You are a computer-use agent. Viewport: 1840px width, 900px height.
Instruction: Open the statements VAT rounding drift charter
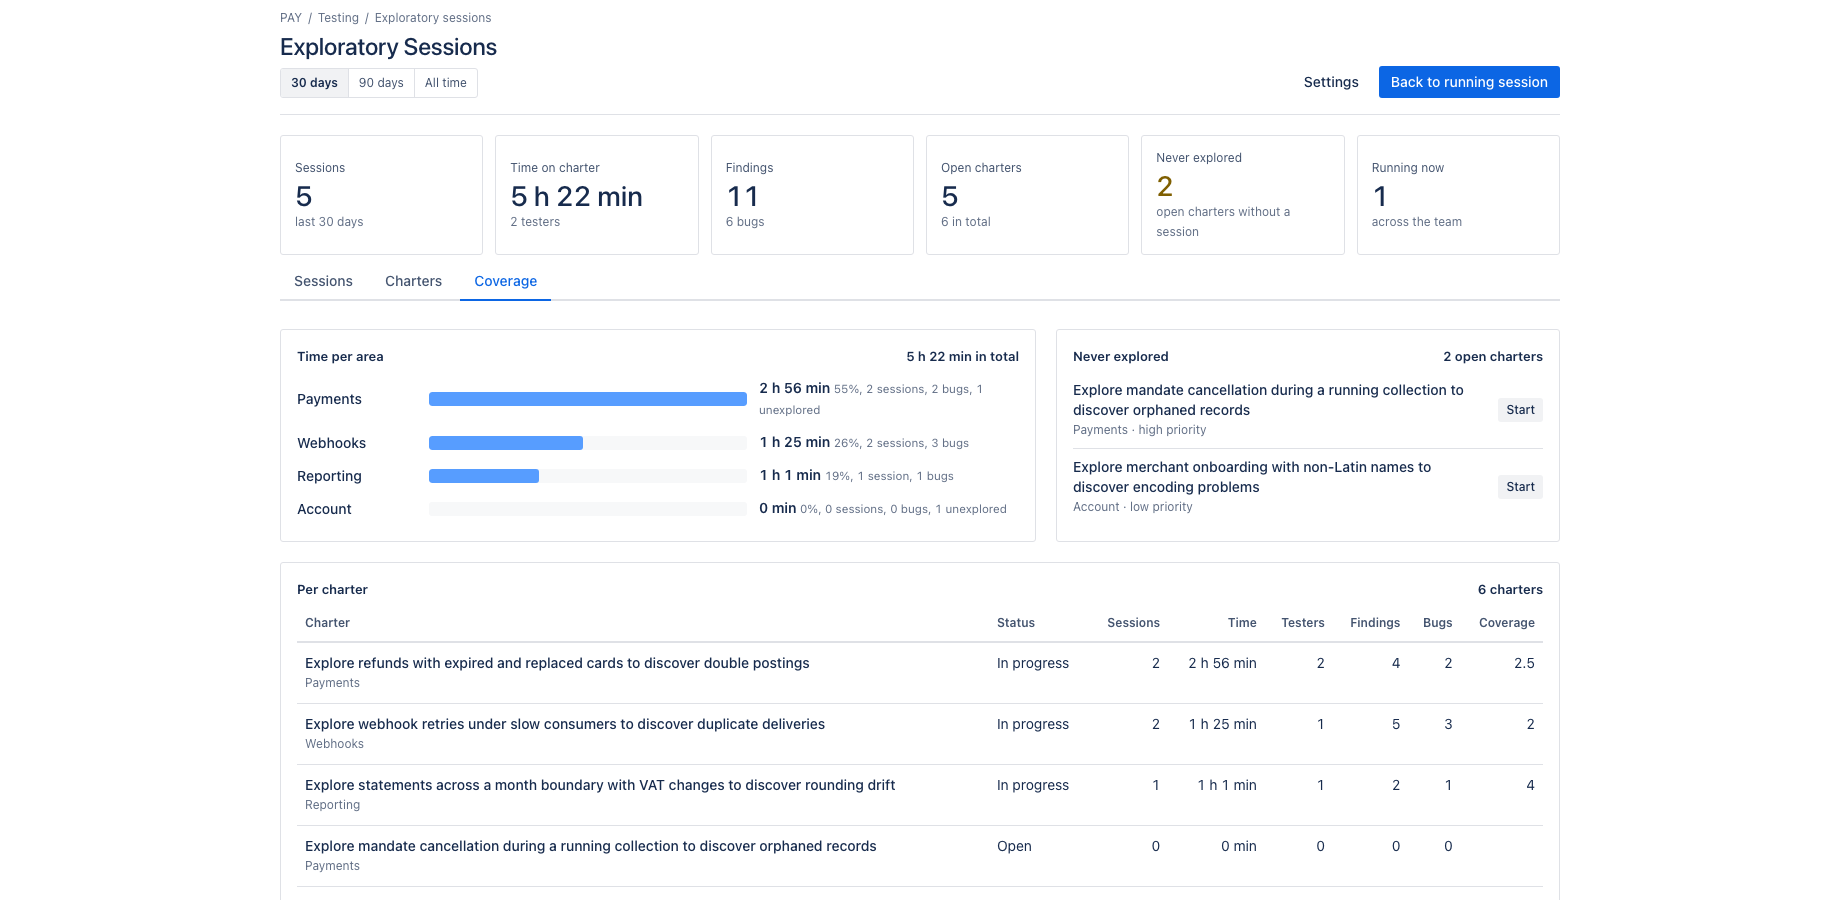(x=600, y=785)
